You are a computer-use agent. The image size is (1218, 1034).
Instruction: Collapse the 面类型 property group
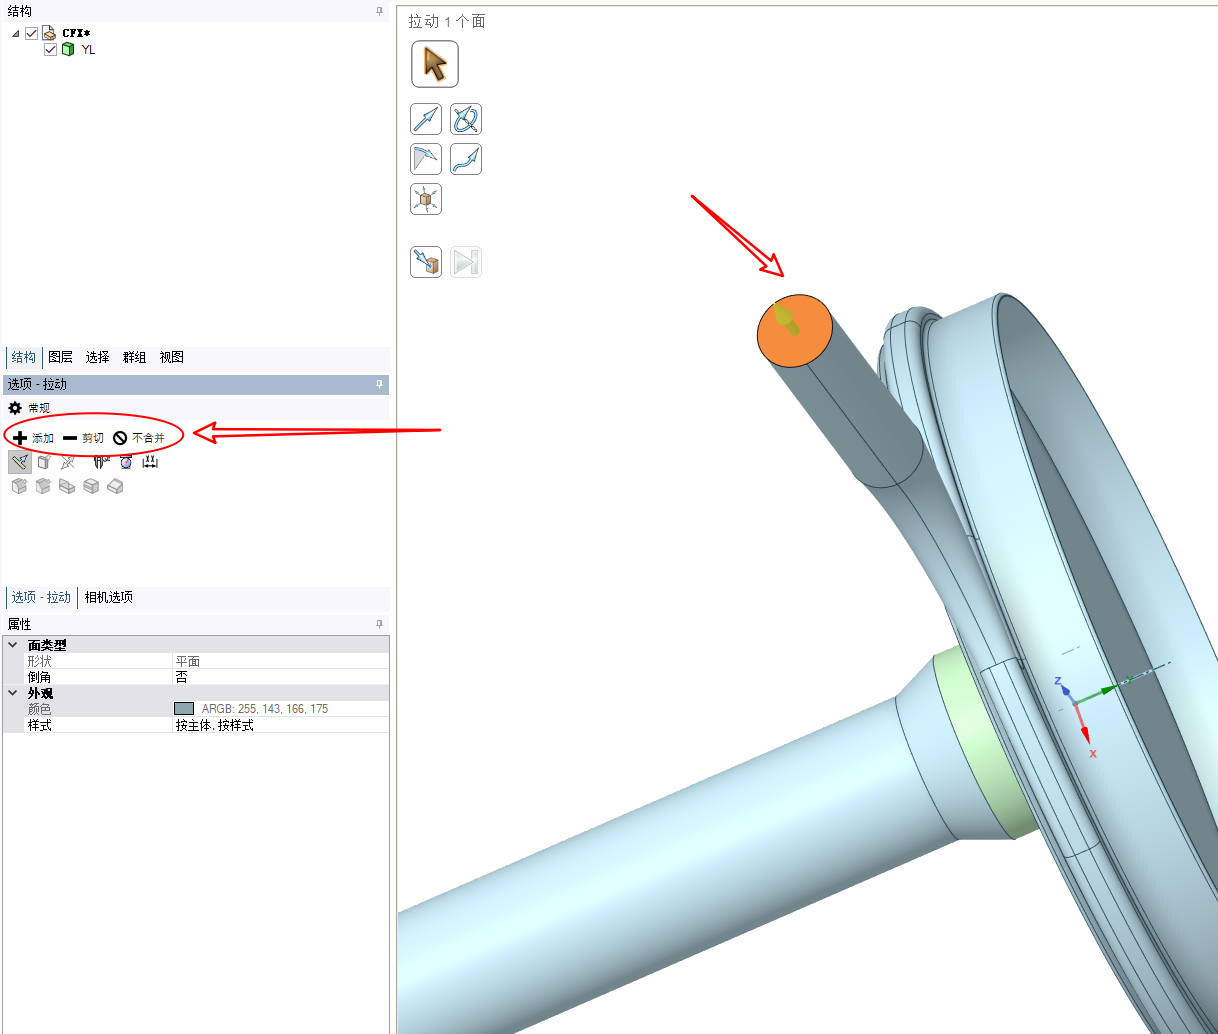pos(13,645)
